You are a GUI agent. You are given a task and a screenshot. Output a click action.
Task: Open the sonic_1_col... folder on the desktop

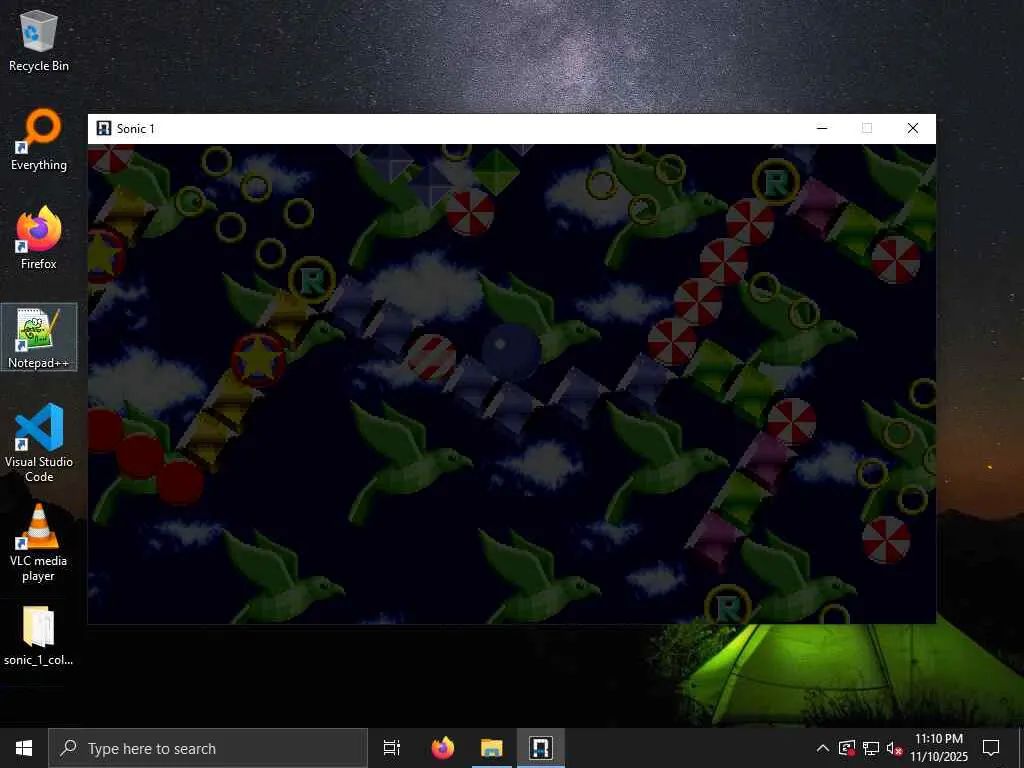point(39,636)
